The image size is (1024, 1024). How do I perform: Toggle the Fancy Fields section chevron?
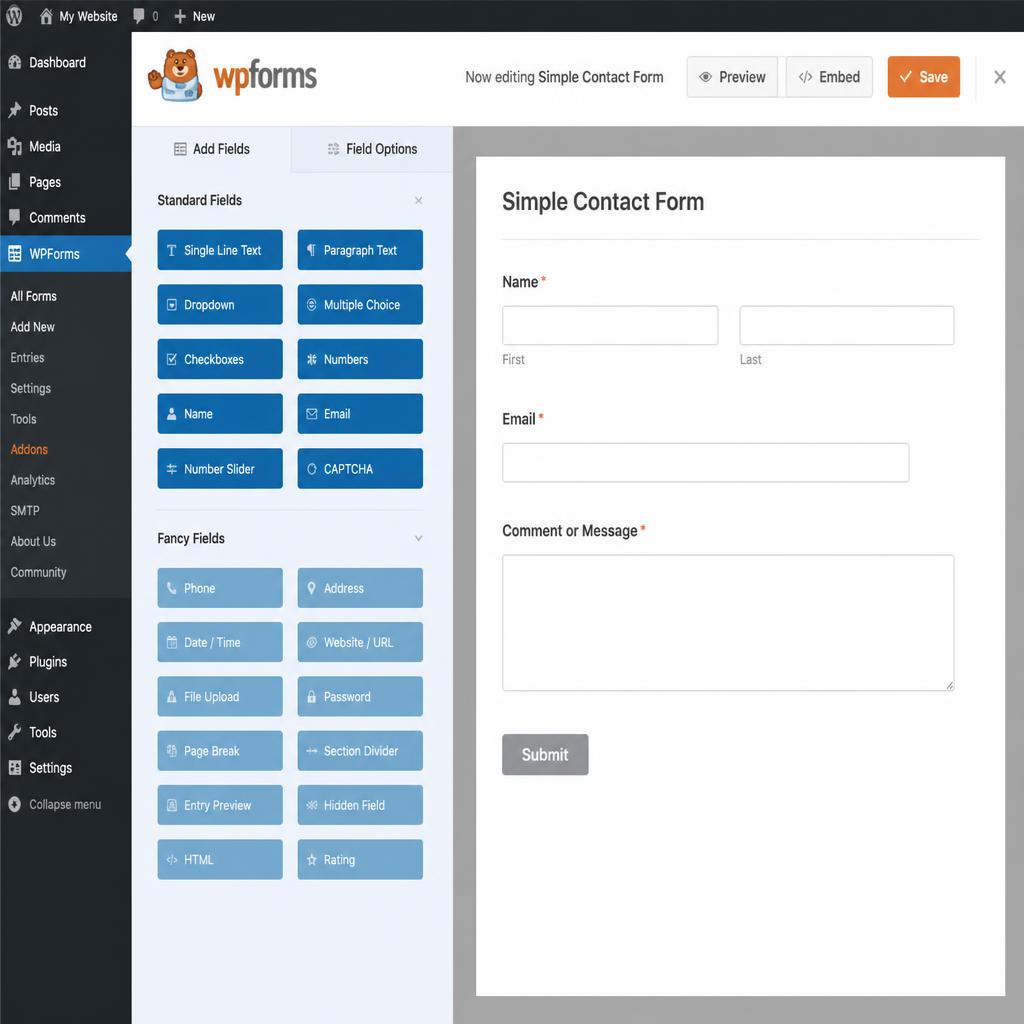click(418, 538)
